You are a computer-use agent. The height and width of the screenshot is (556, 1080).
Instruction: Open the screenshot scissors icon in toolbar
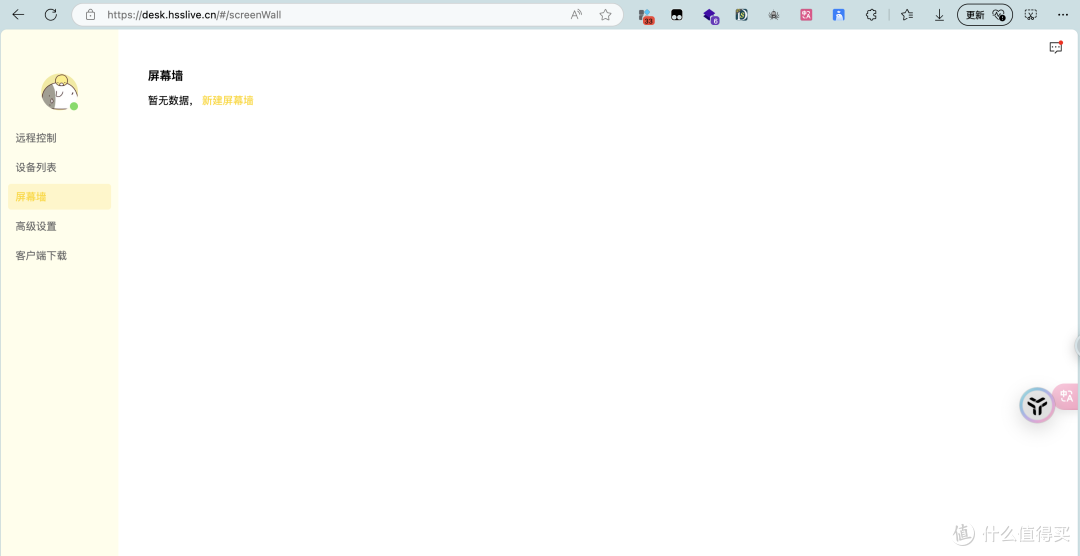(1030, 14)
